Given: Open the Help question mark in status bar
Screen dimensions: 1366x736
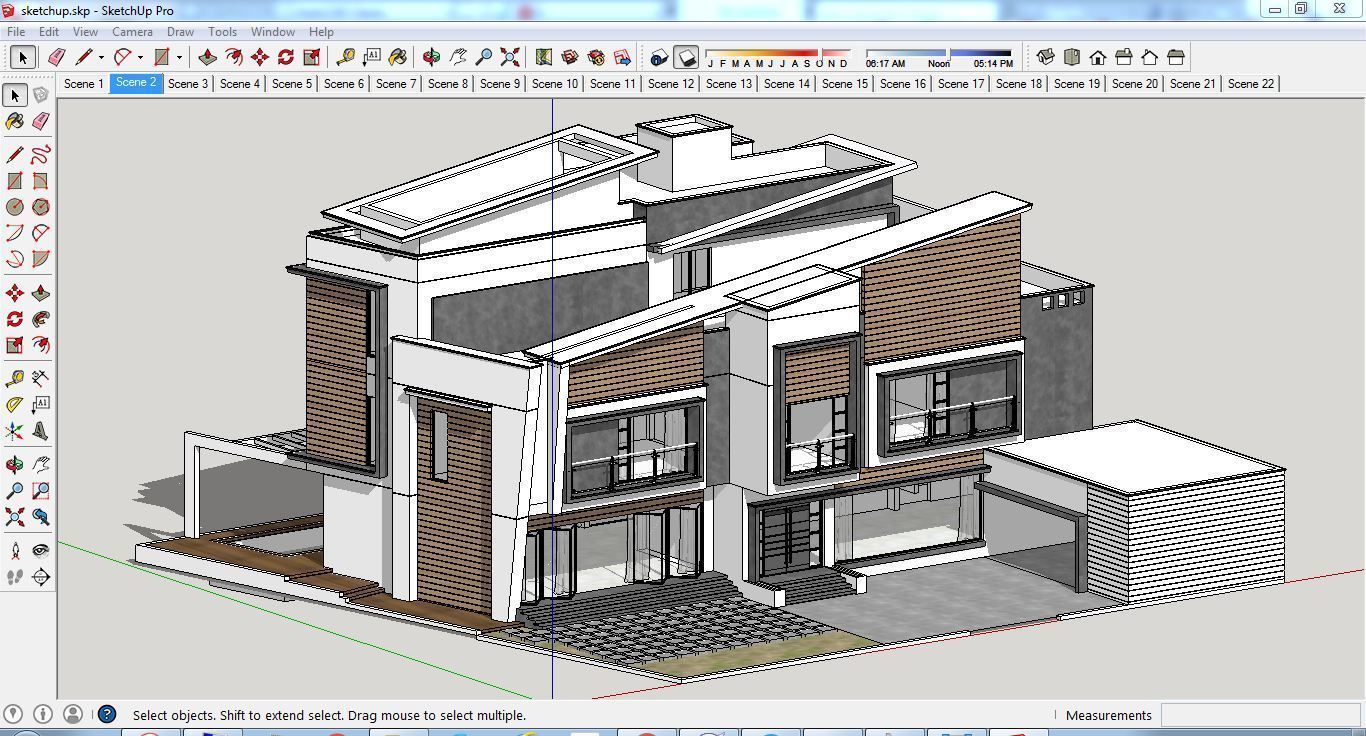Looking at the screenshot, I should (x=107, y=715).
